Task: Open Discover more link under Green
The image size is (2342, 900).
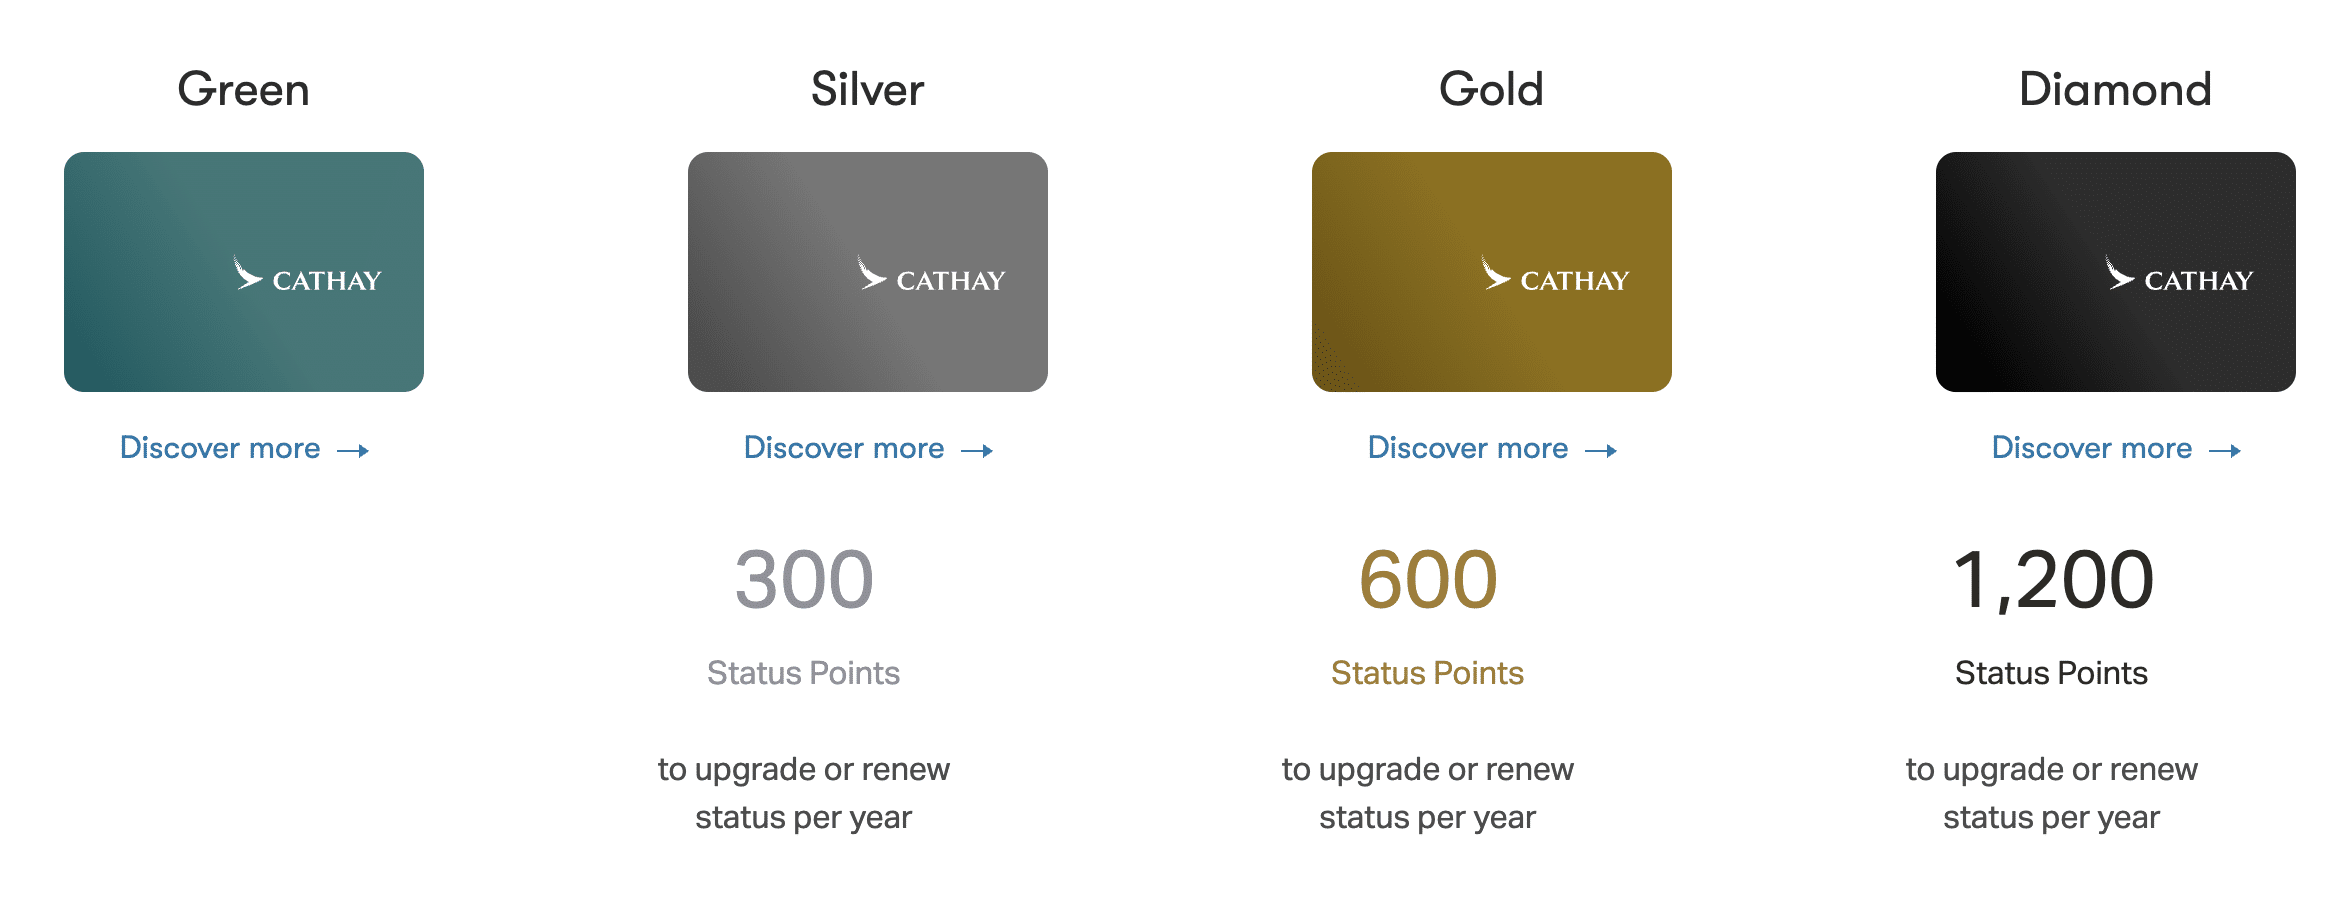Action: point(220,448)
